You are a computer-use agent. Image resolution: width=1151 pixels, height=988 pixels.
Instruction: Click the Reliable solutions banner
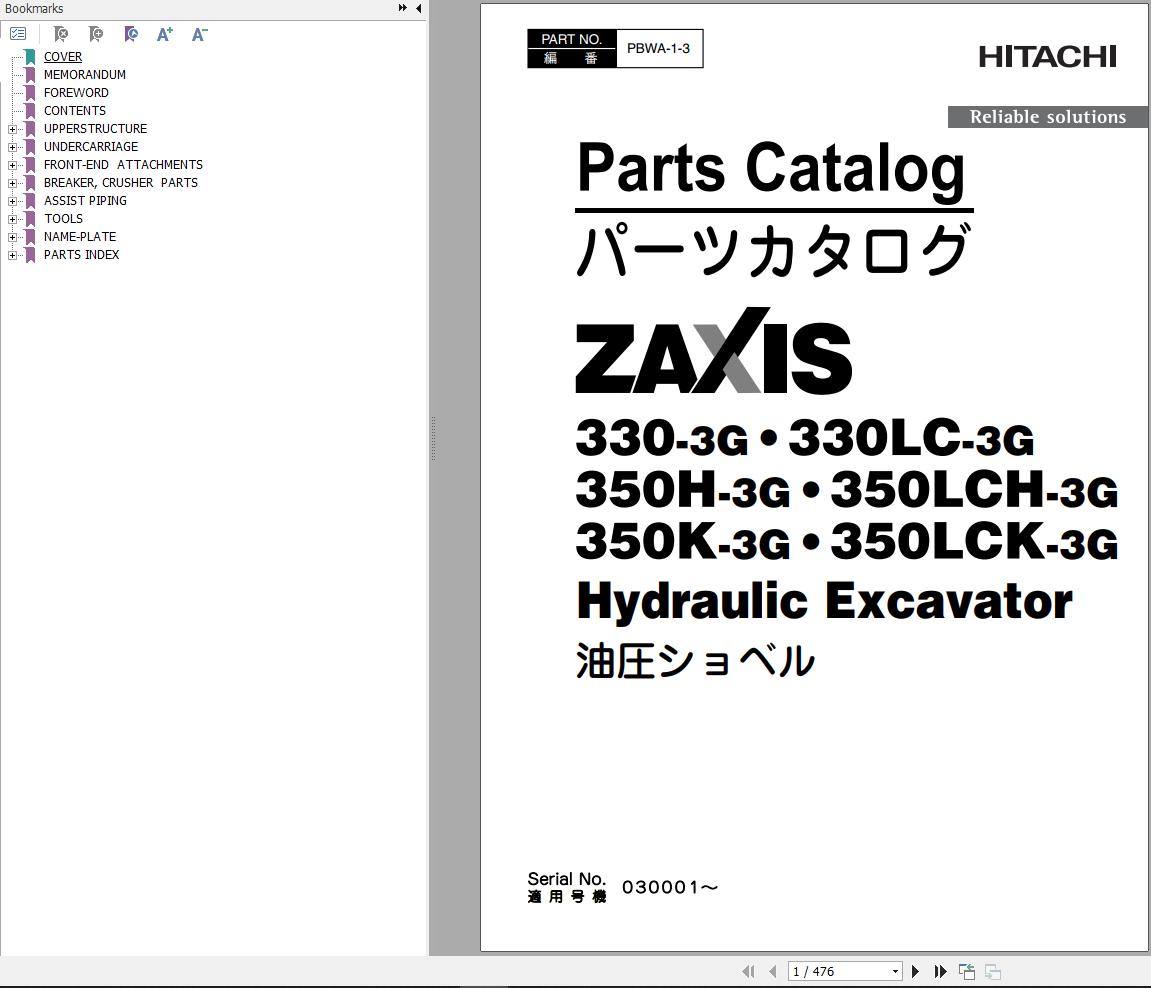pyautogui.click(x=1047, y=117)
